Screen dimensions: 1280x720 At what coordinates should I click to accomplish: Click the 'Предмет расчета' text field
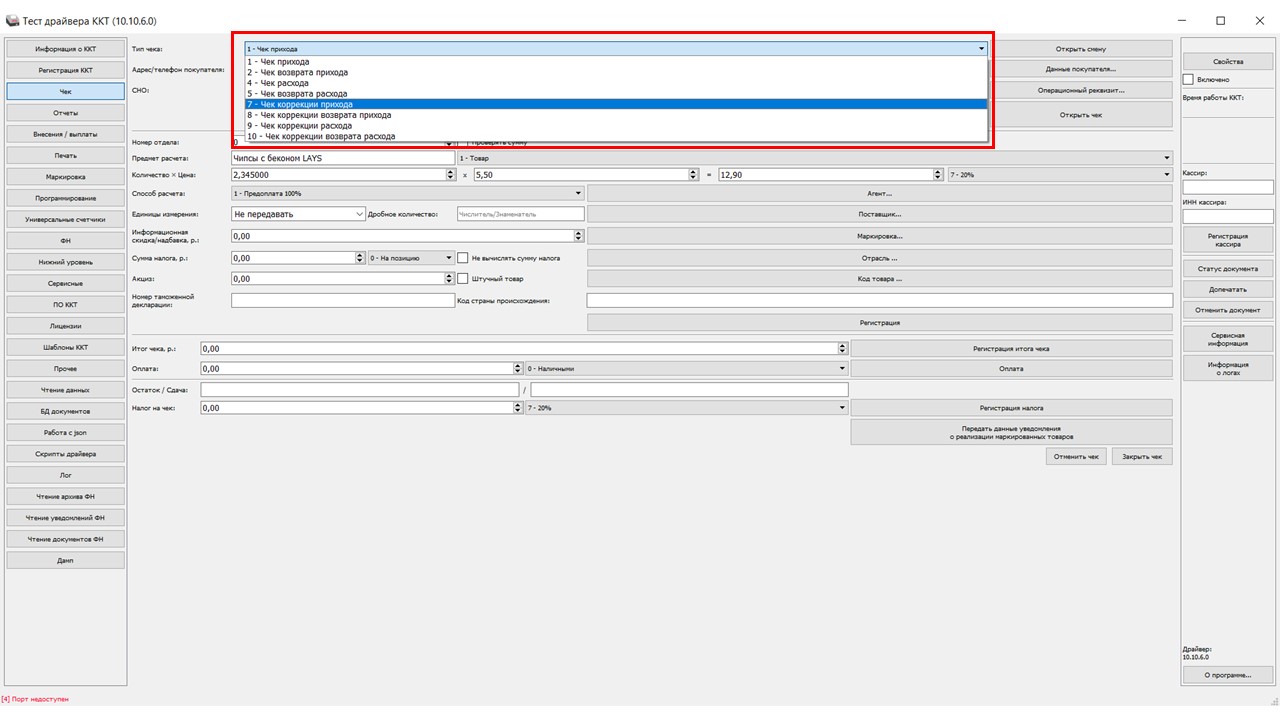[x=342, y=158]
